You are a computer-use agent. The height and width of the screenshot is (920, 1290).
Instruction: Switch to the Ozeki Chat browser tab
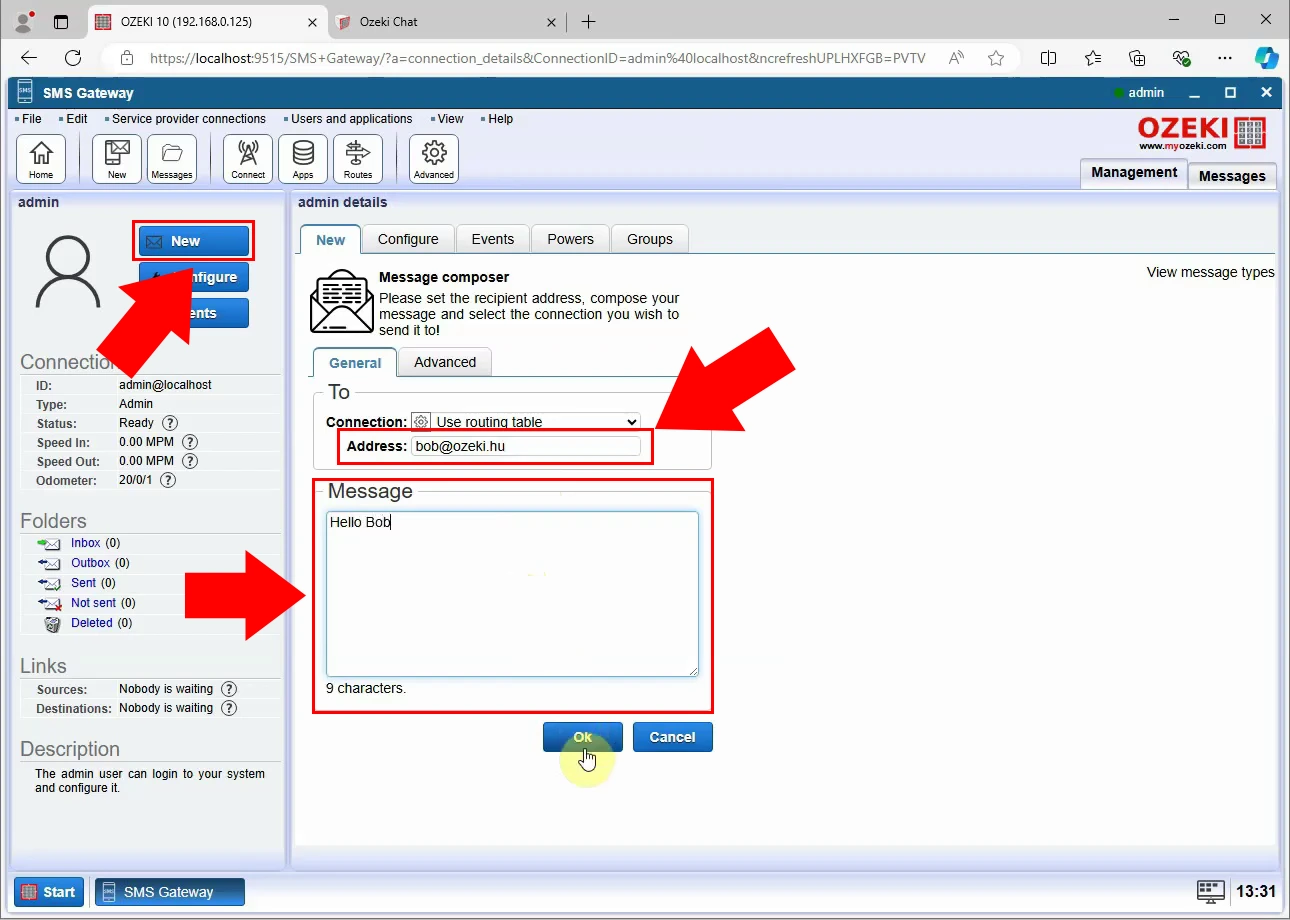[x=447, y=21]
